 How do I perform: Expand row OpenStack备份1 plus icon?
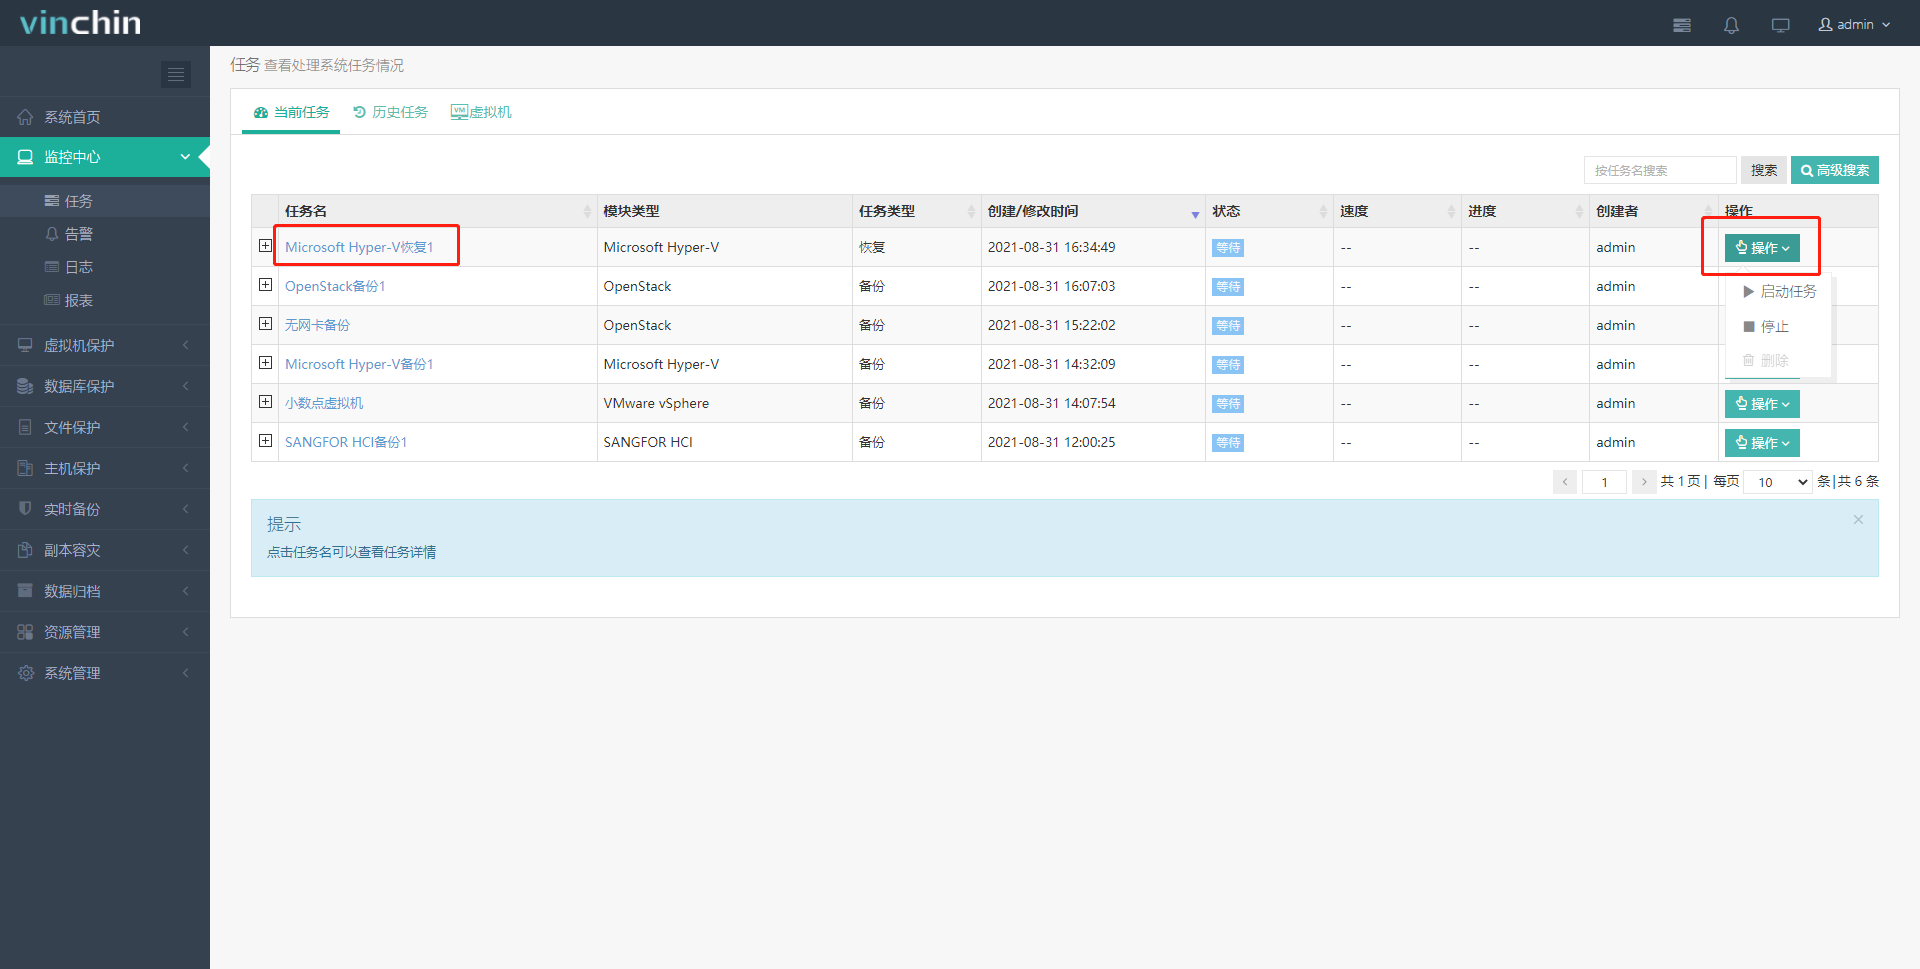pyautogui.click(x=265, y=285)
